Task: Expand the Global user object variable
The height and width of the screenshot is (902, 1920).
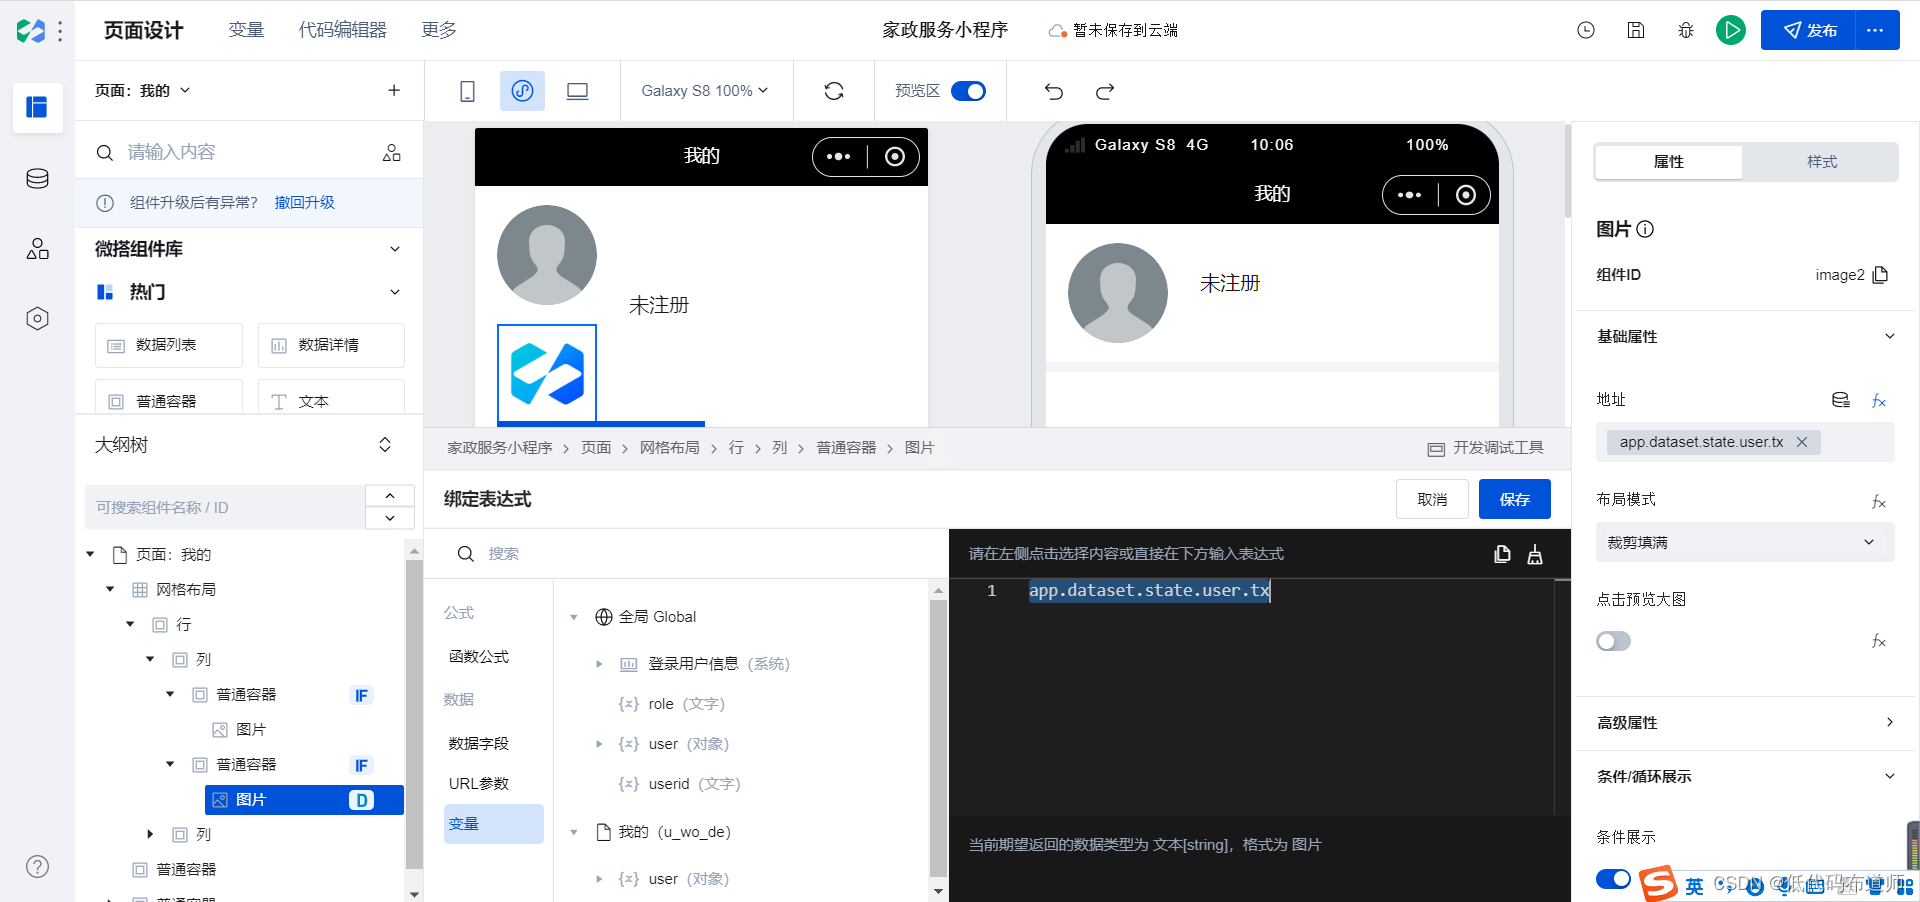Action: (599, 744)
